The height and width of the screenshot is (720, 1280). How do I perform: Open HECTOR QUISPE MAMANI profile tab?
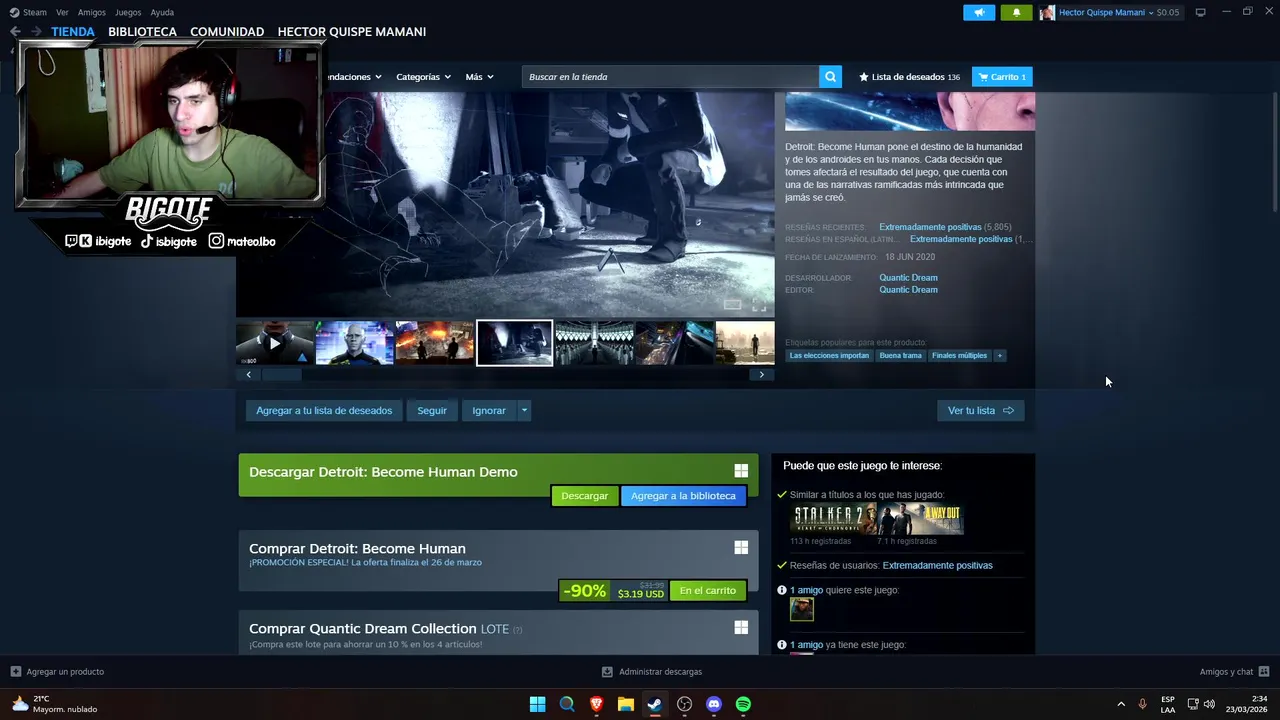coord(352,32)
